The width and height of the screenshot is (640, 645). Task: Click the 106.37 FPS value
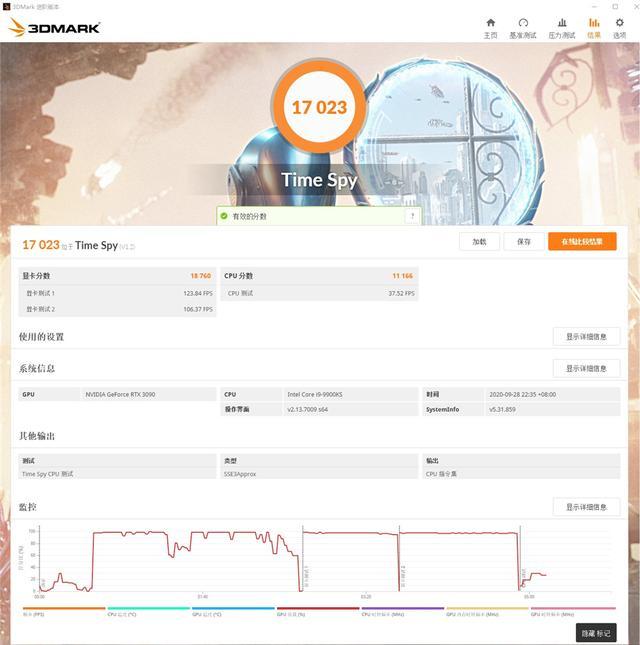coord(198,309)
